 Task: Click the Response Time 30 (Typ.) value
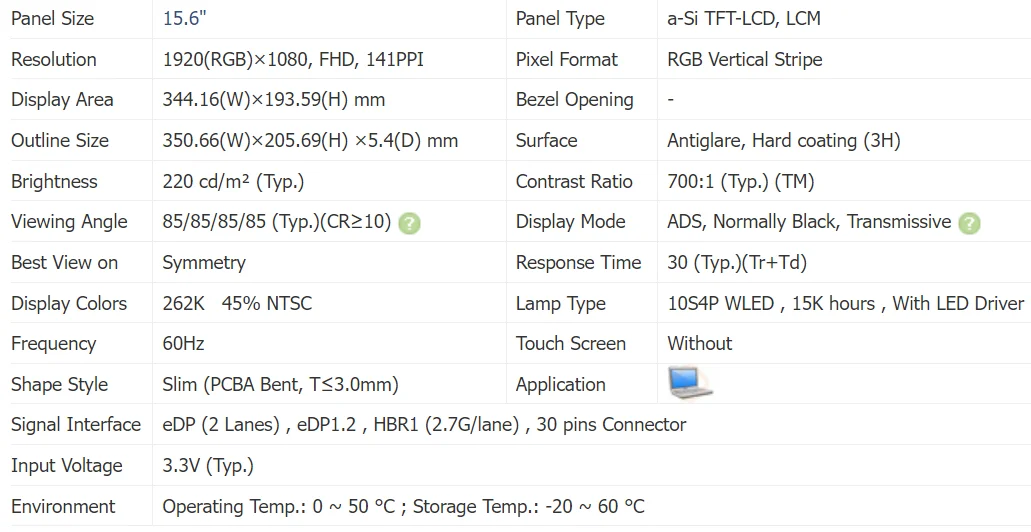pos(737,262)
